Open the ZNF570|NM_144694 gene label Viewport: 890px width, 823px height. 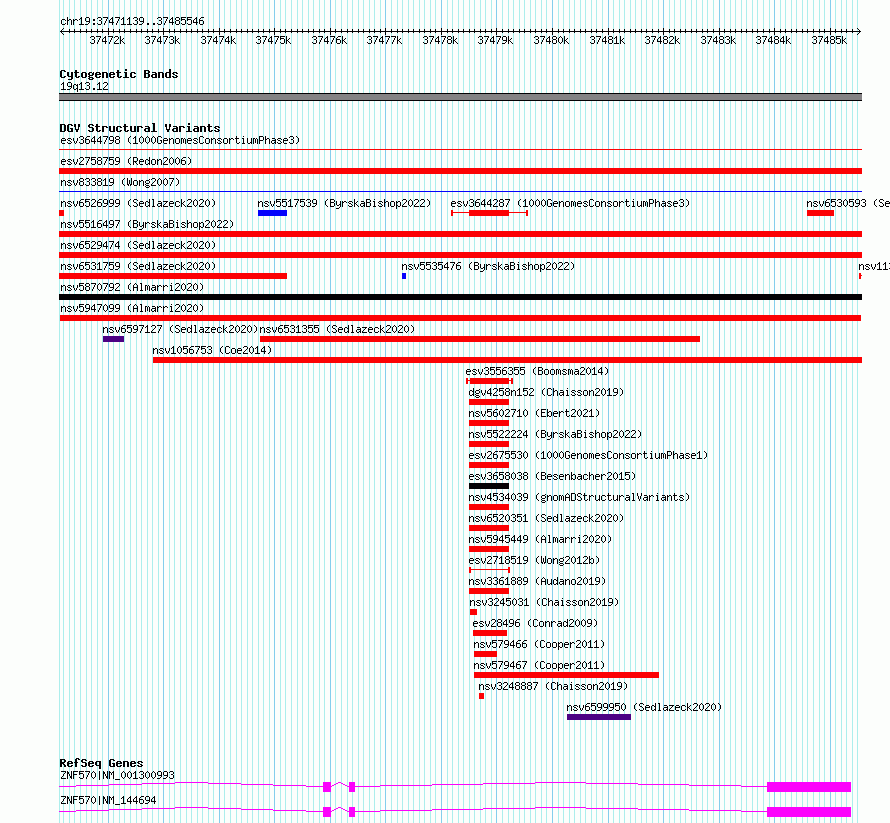tap(108, 800)
